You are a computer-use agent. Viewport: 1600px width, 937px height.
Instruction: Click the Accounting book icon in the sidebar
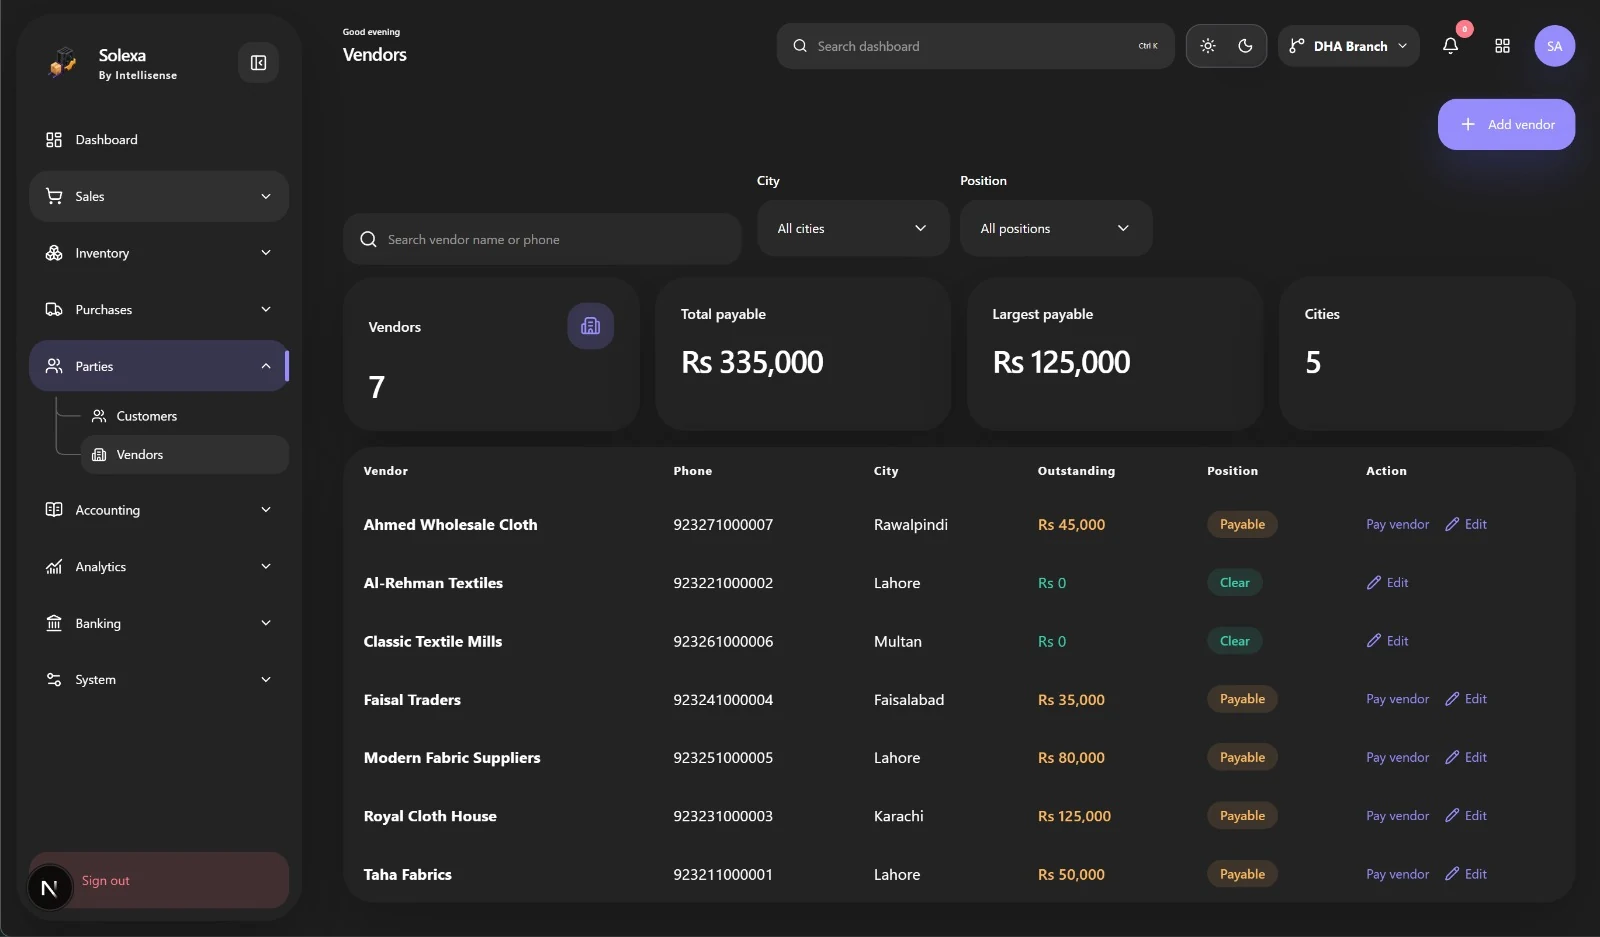pyautogui.click(x=54, y=510)
